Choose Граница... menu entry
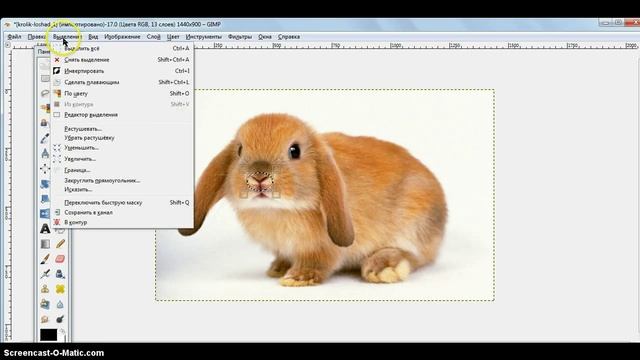 (122, 170)
